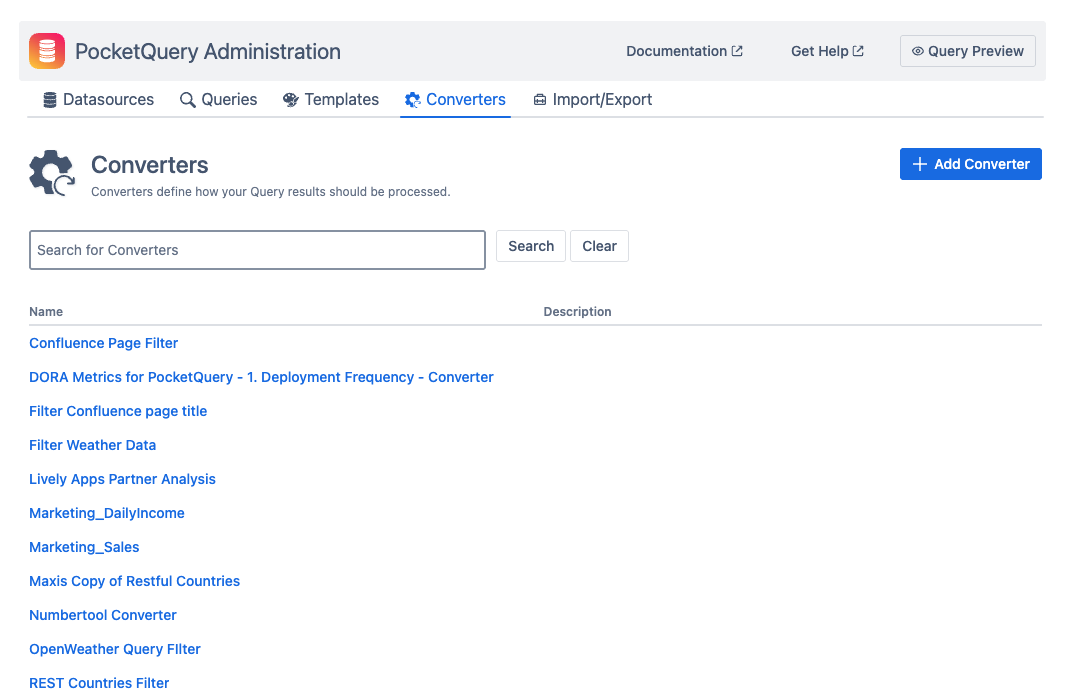Click the plus icon on Add Converter
The height and width of the screenshot is (699, 1074).
point(919,164)
